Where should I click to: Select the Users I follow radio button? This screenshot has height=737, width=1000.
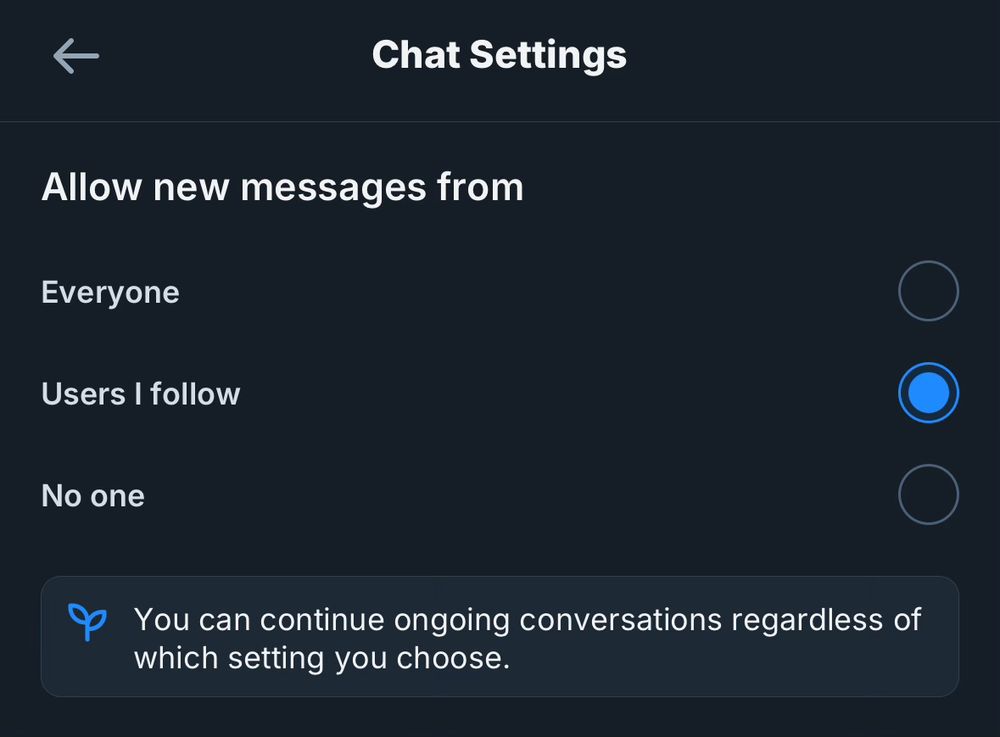point(928,393)
